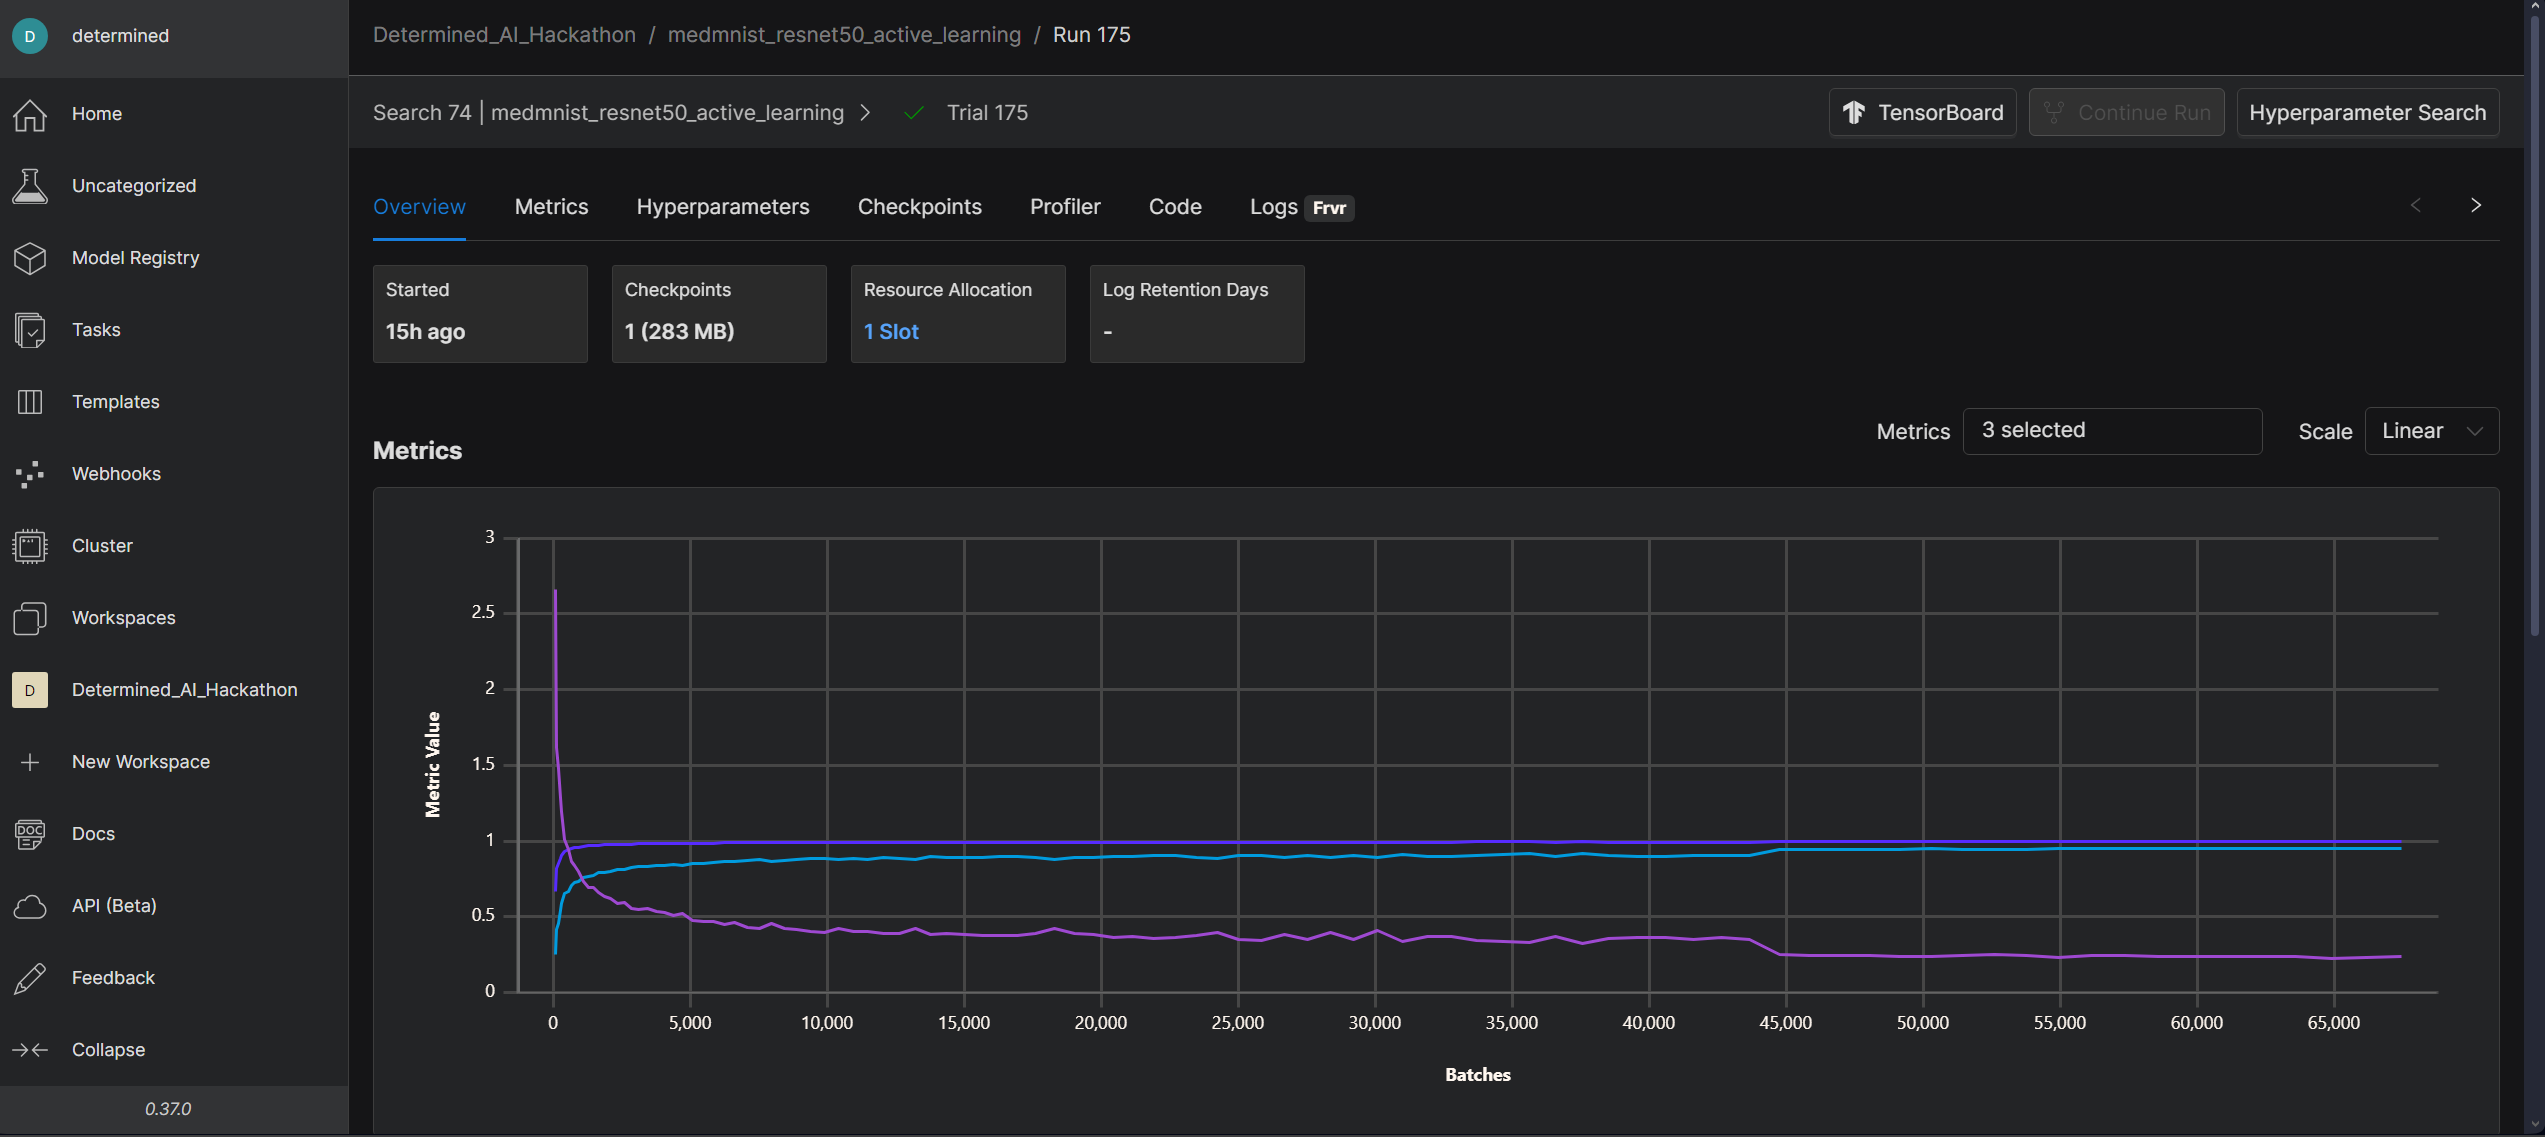
Task: Click the Hyperparameter Search button
Action: [x=2367, y=113]
